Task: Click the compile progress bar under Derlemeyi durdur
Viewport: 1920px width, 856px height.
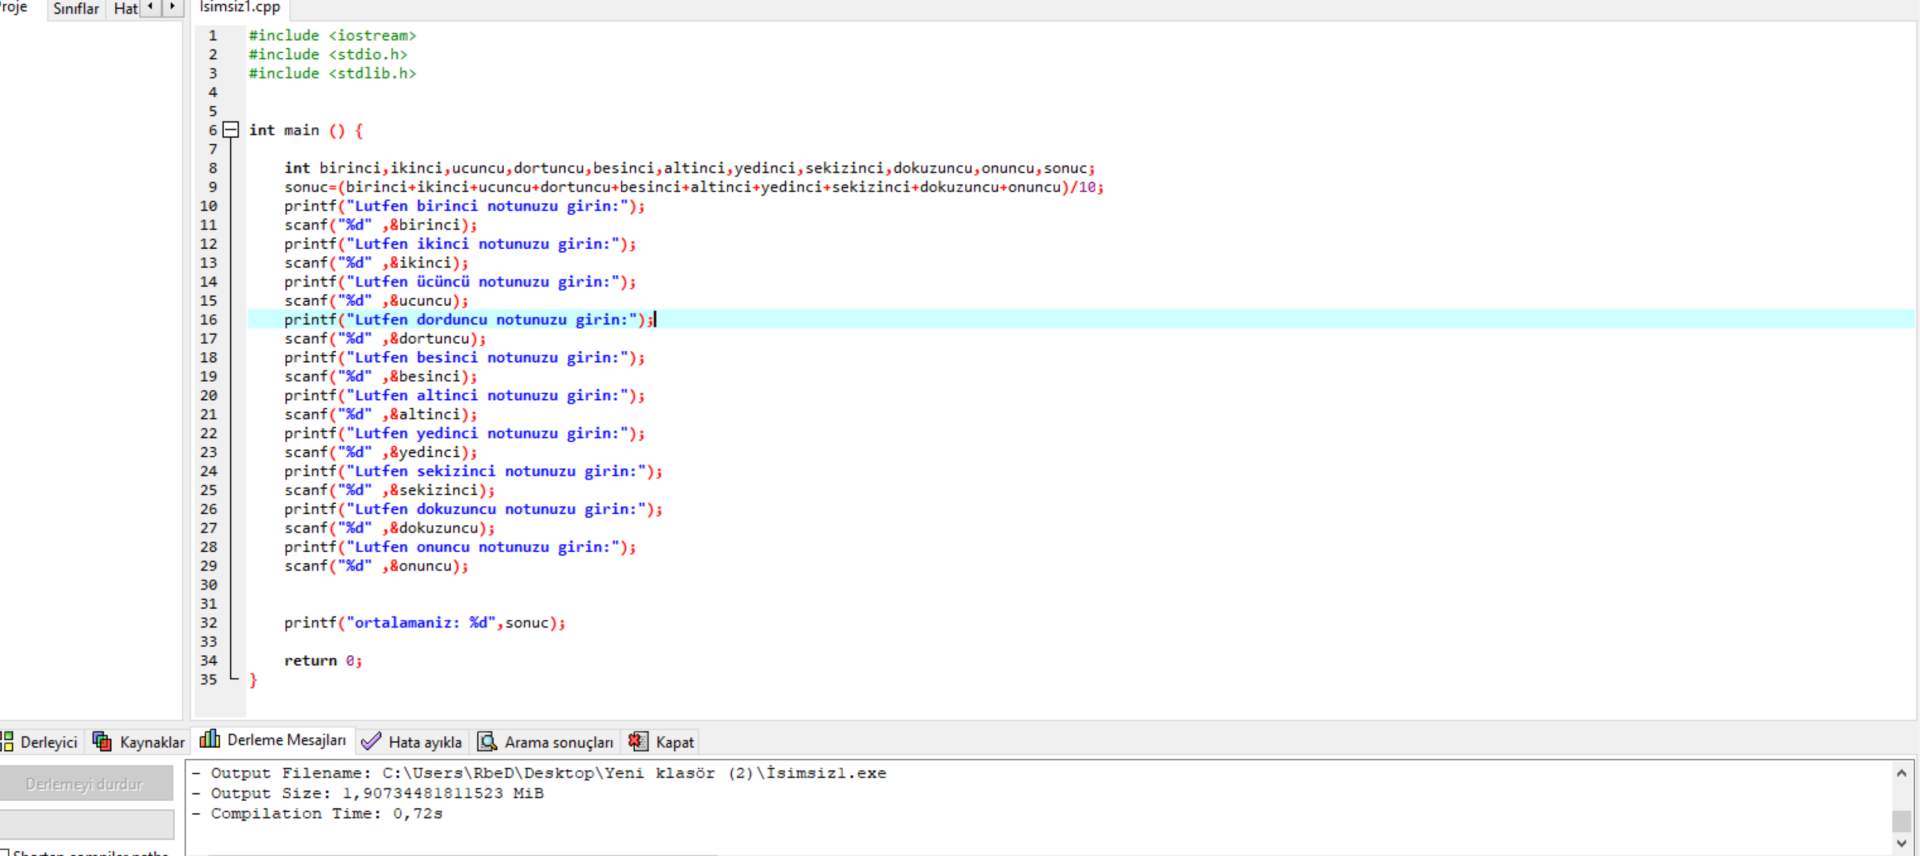Action: coord(86,824)
